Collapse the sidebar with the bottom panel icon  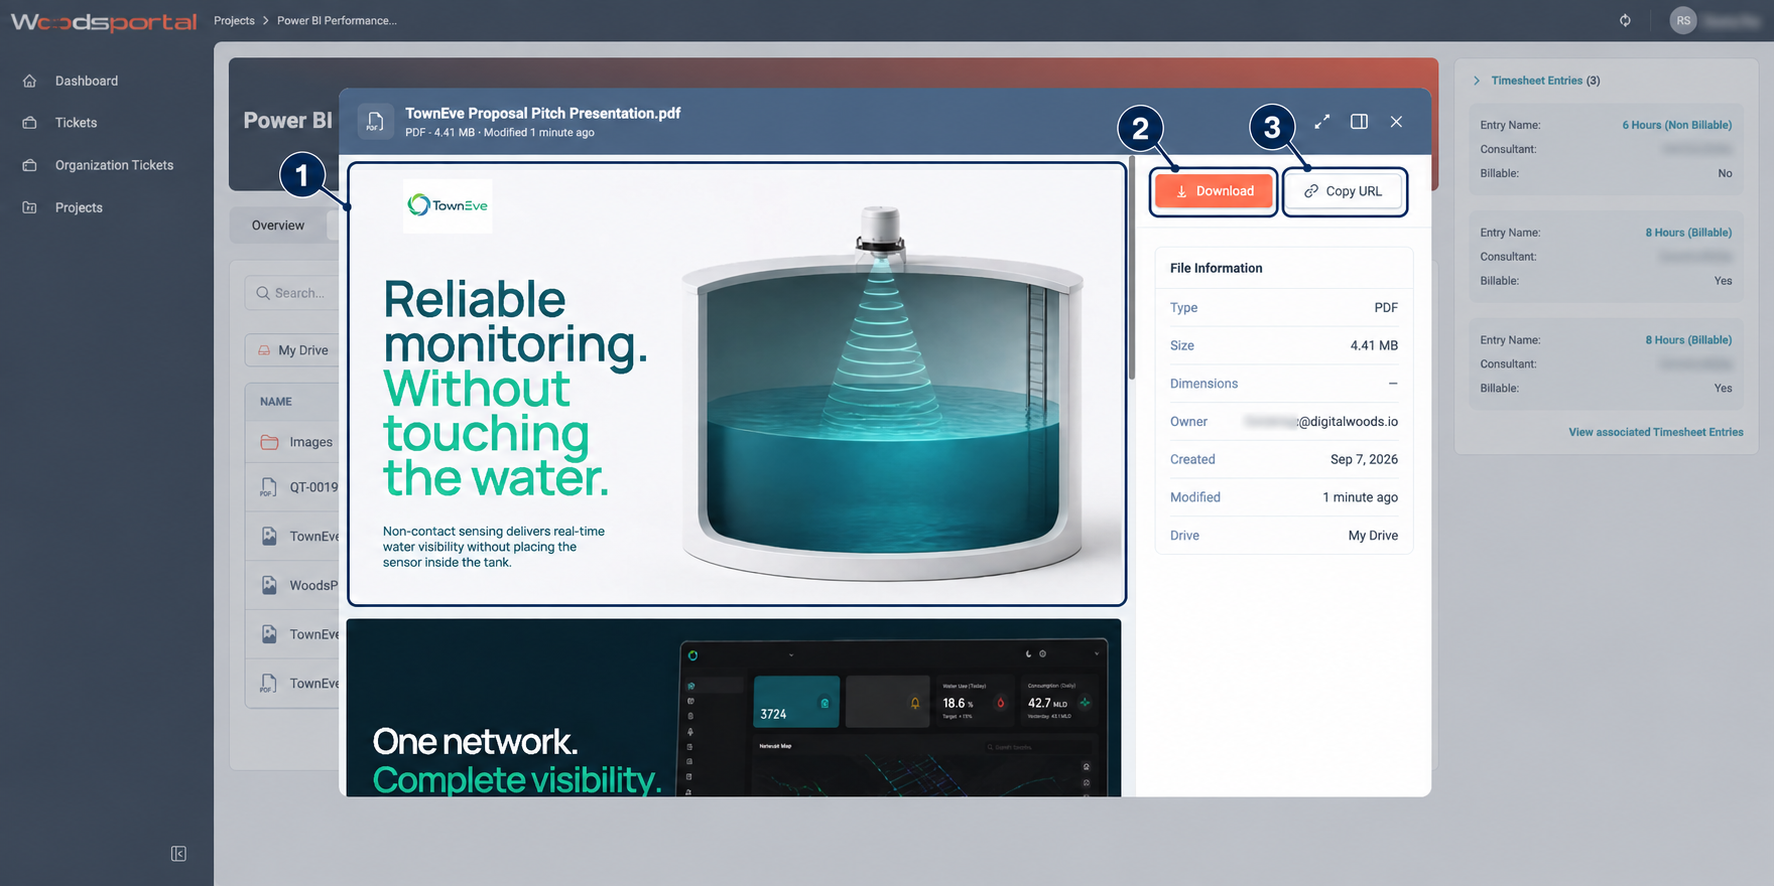coord(178,854)
